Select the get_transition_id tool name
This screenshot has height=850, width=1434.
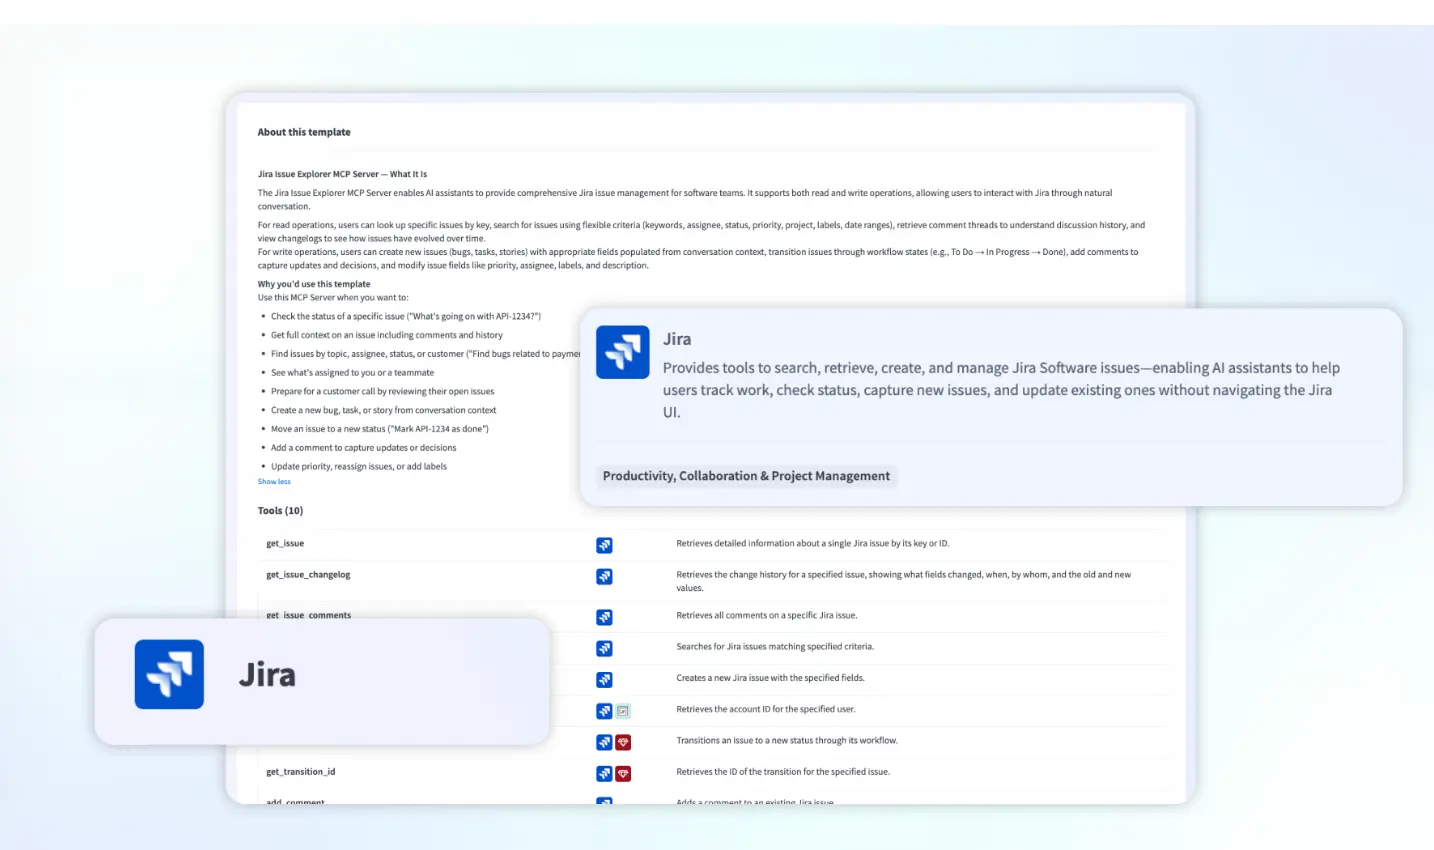click(x=300, y=772)
